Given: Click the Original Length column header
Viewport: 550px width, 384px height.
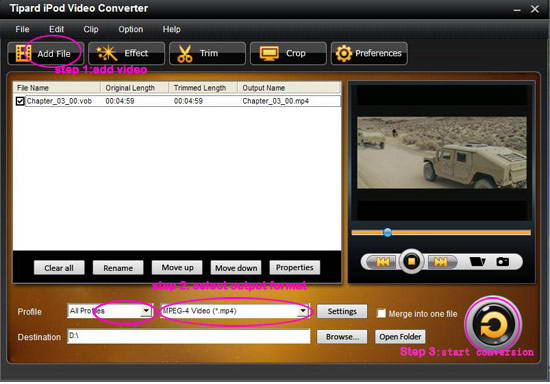Looking at the screenshot, I should point(134,88).
